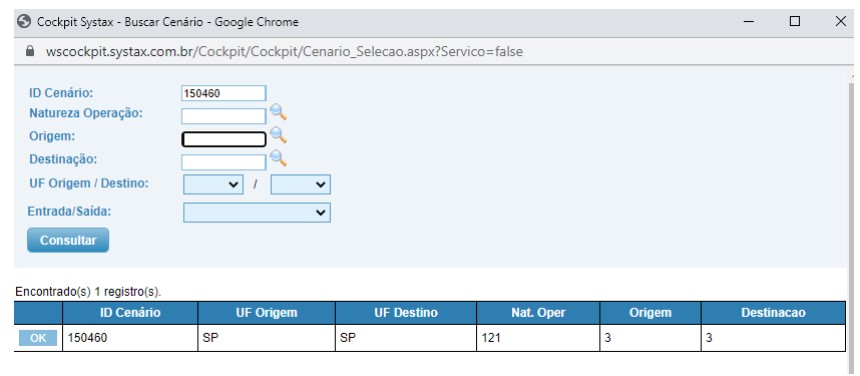Focus the Origem input field

(224, 139)
